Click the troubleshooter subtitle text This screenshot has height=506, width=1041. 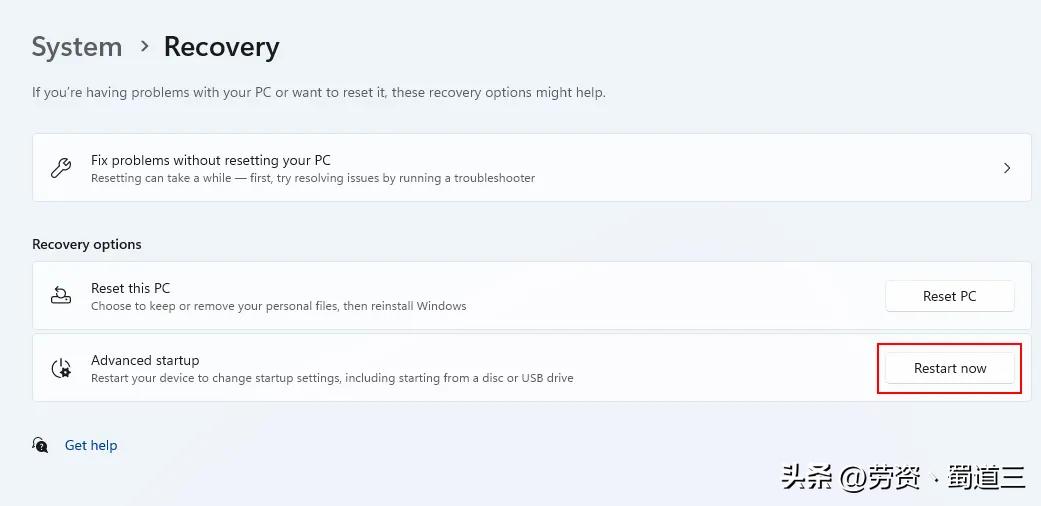pyautogui.click(x=313, y=178)
